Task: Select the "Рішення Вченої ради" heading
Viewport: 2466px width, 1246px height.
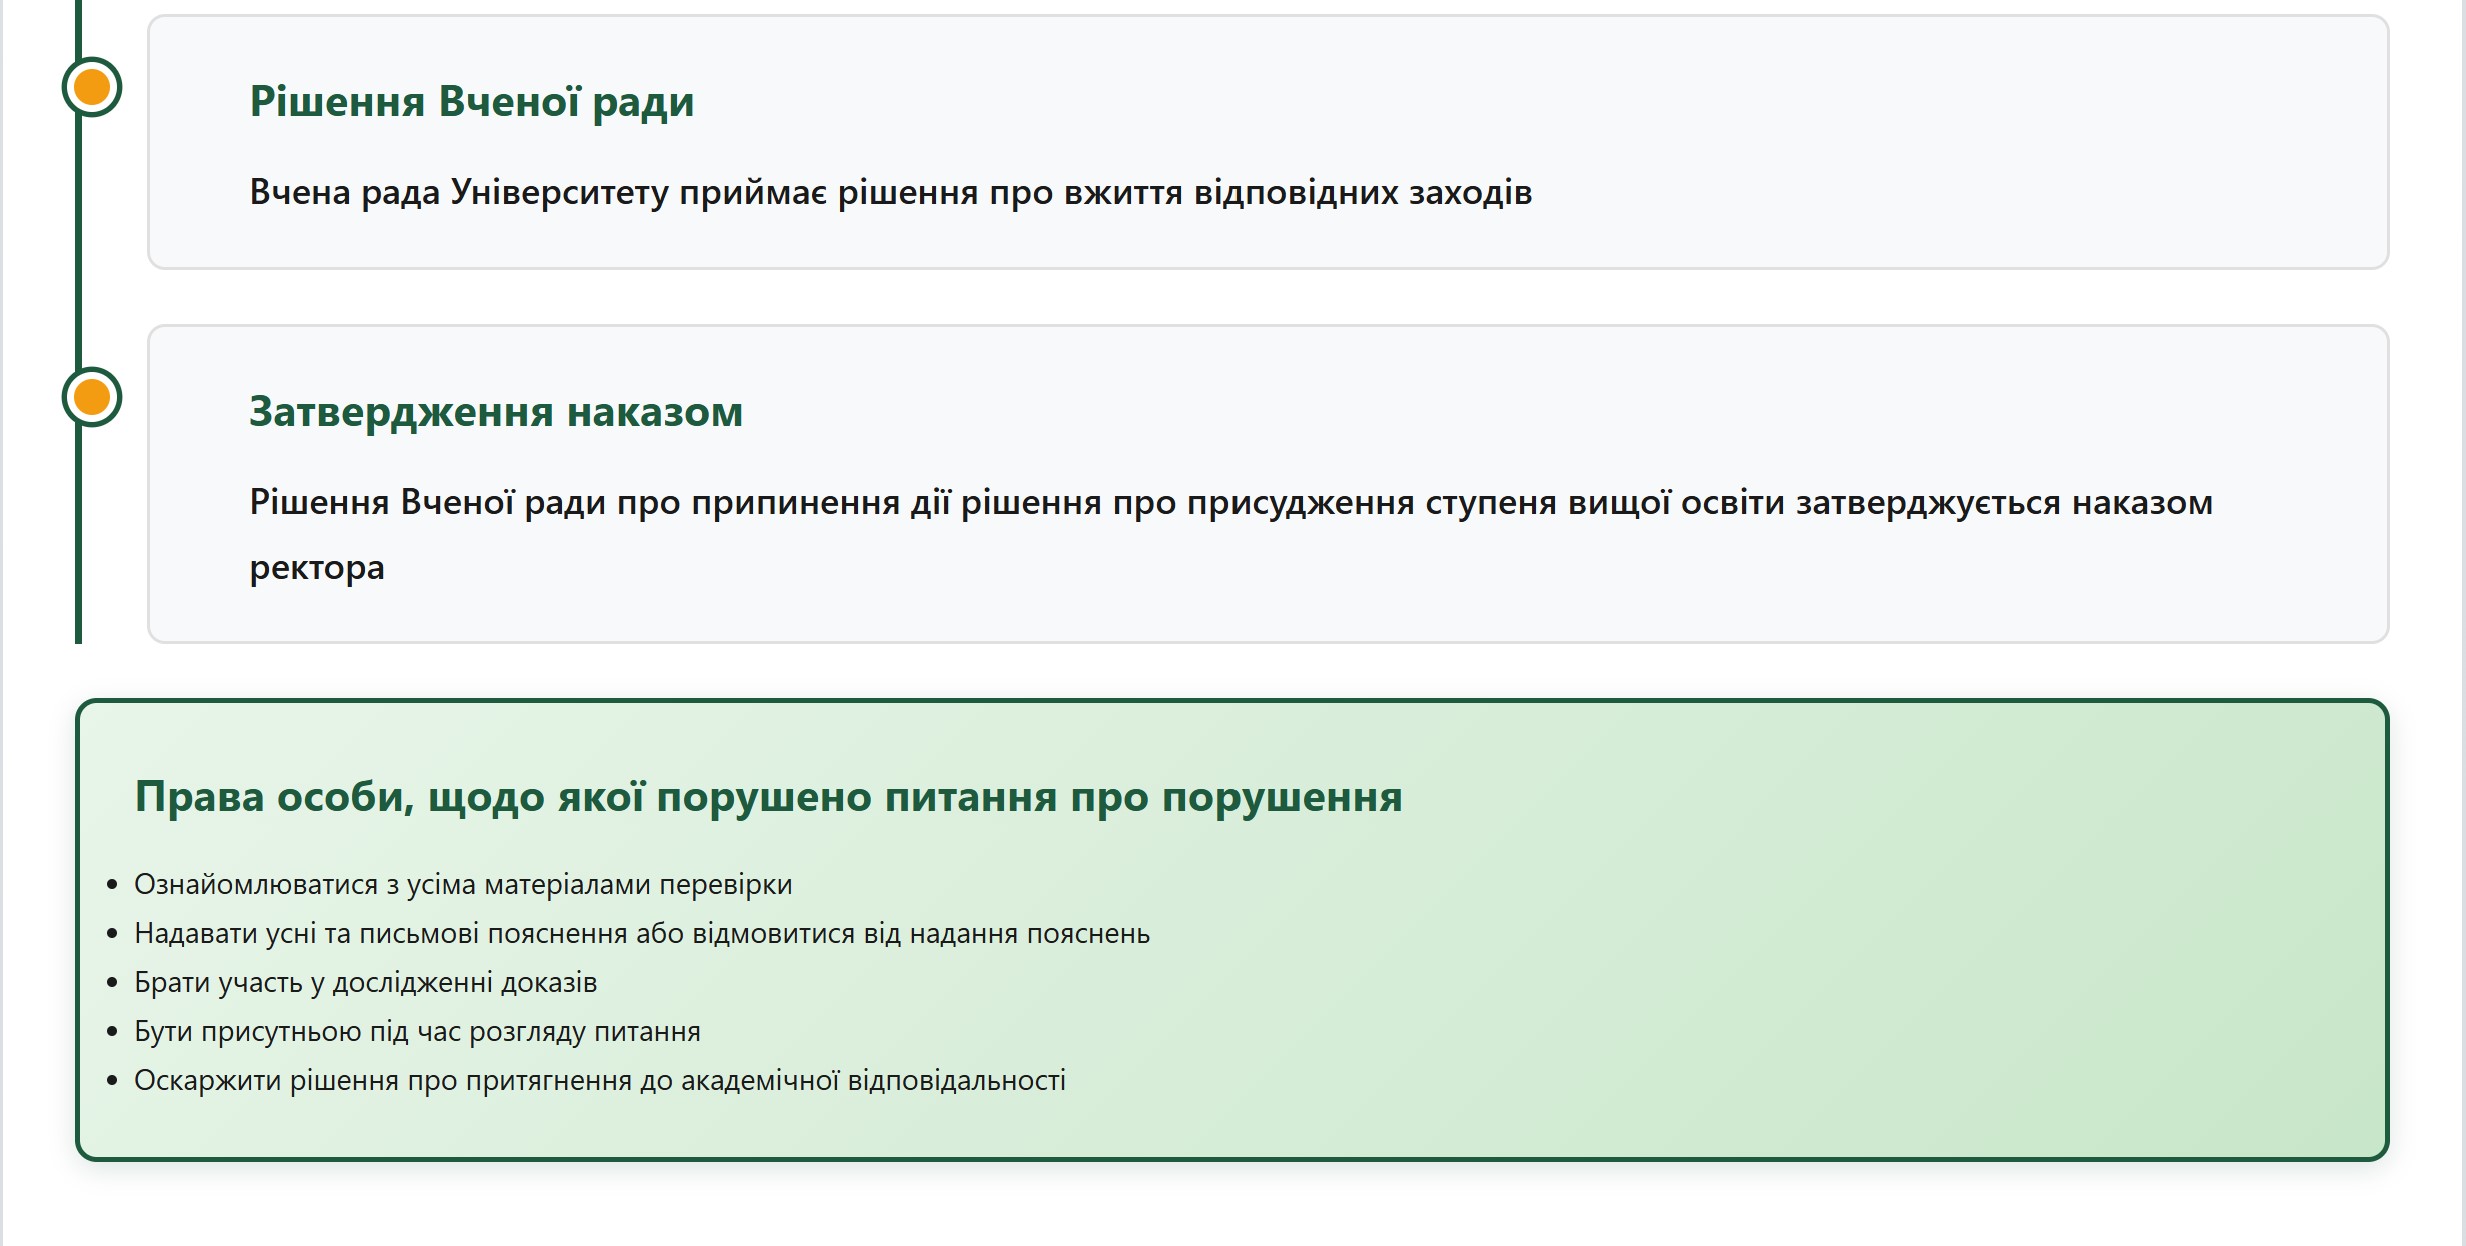Action: click(x=471, y=102)
